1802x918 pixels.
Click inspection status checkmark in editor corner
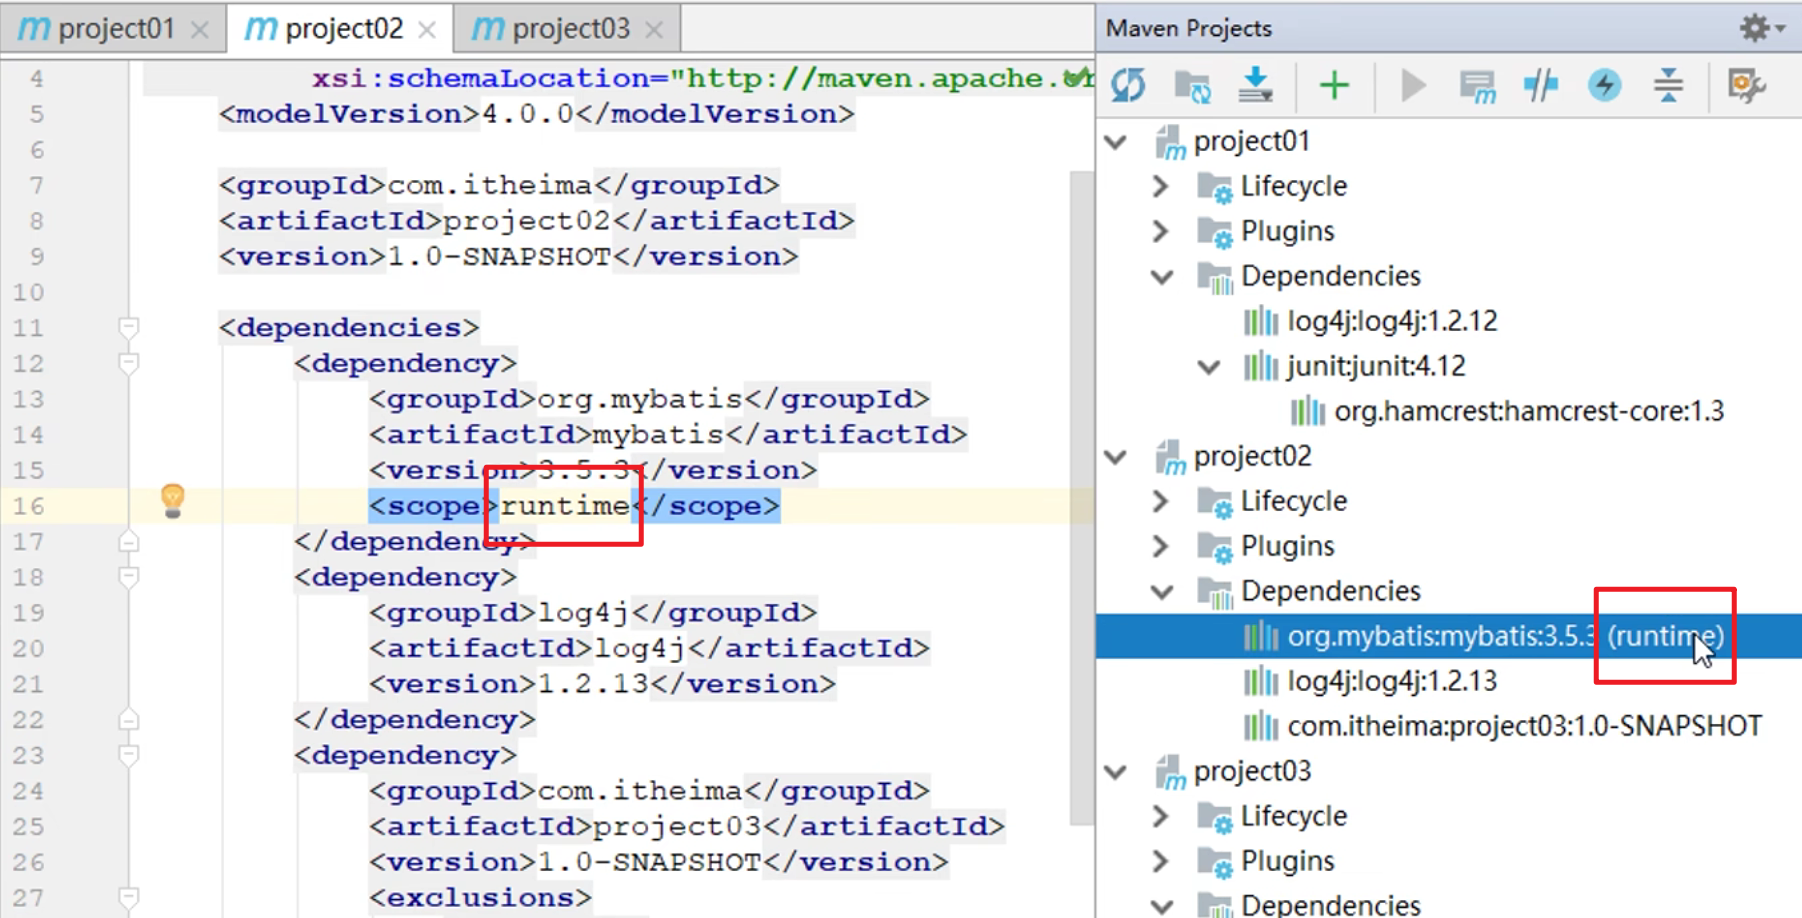(1077, 77)
